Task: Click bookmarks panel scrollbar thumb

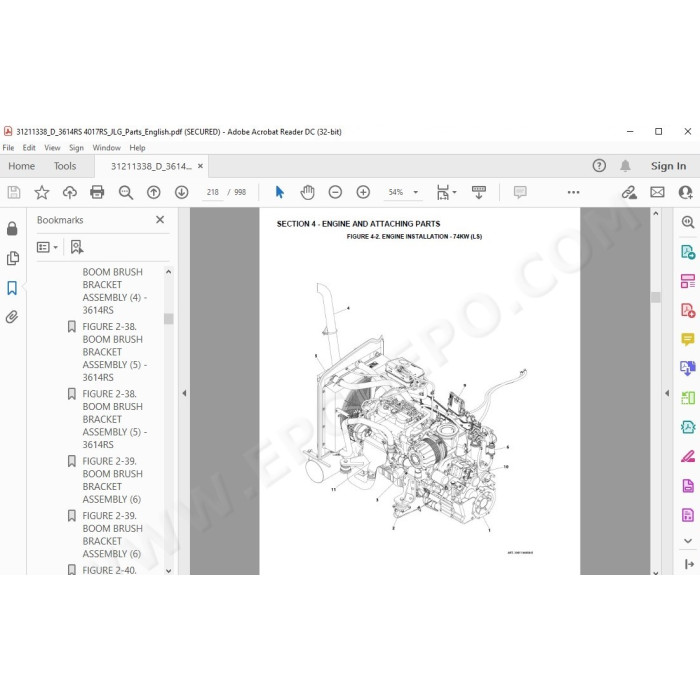Action: pos(168,319)
